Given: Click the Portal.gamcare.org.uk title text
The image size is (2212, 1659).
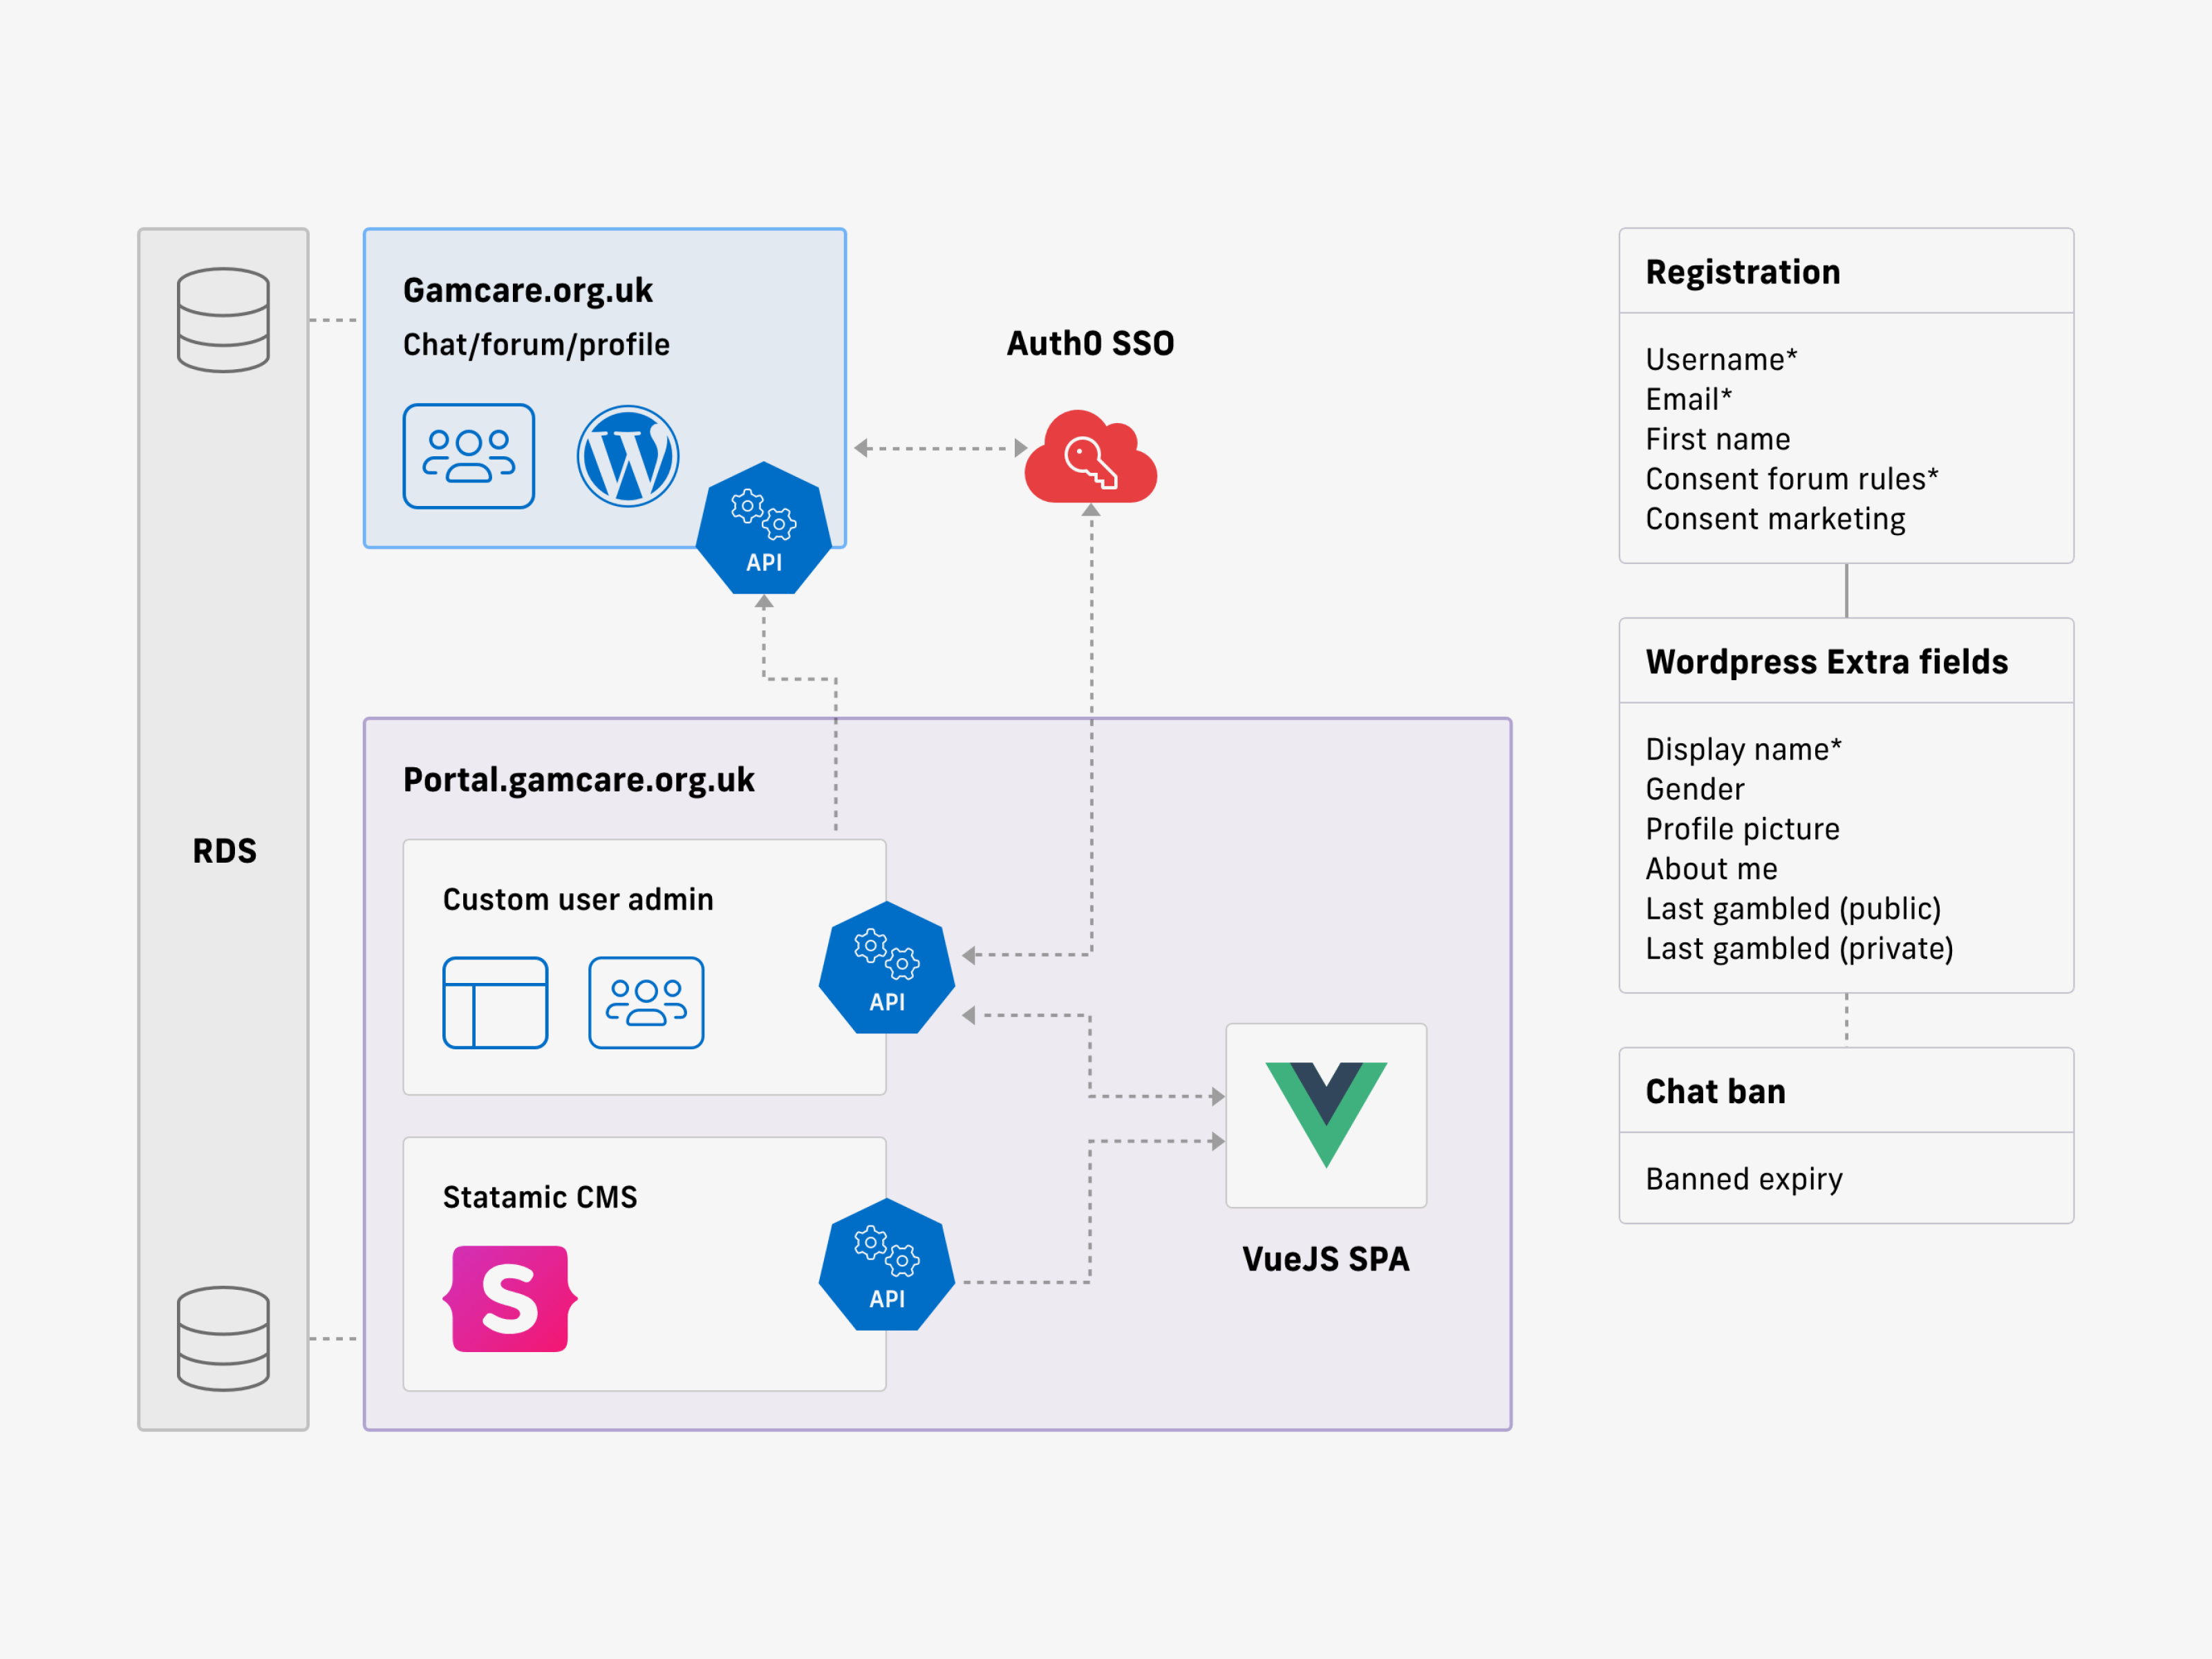Looking at the screenshot, I should [x=578, y=780].
